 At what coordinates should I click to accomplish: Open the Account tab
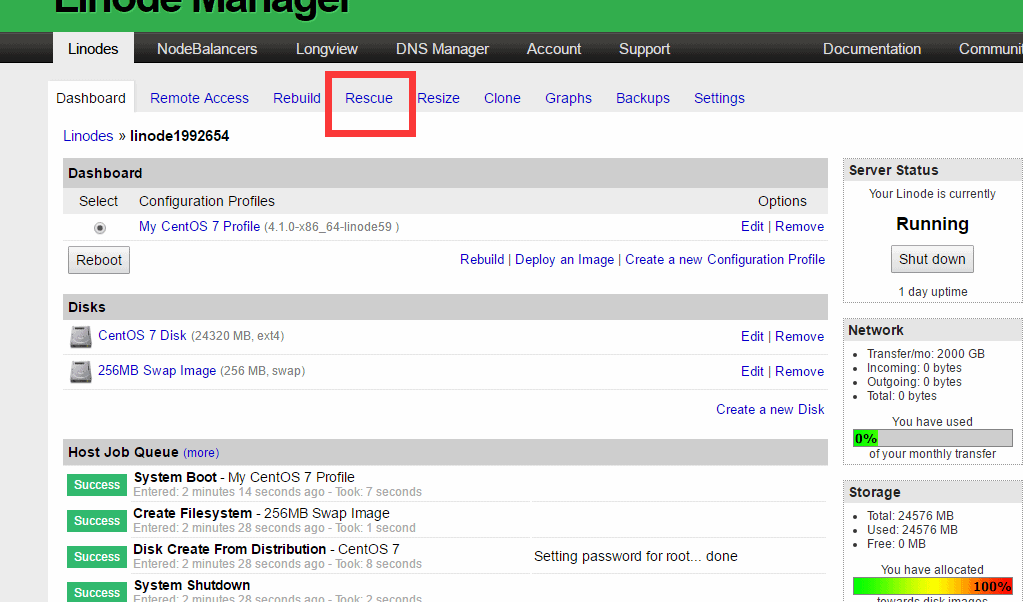click(x=554, y=49)
